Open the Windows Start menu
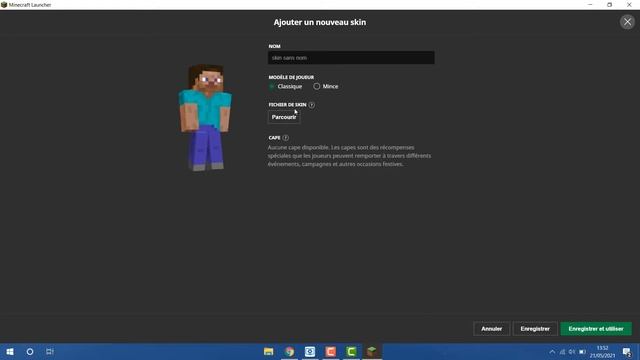 pyautogui.click(x=10, y=351)
